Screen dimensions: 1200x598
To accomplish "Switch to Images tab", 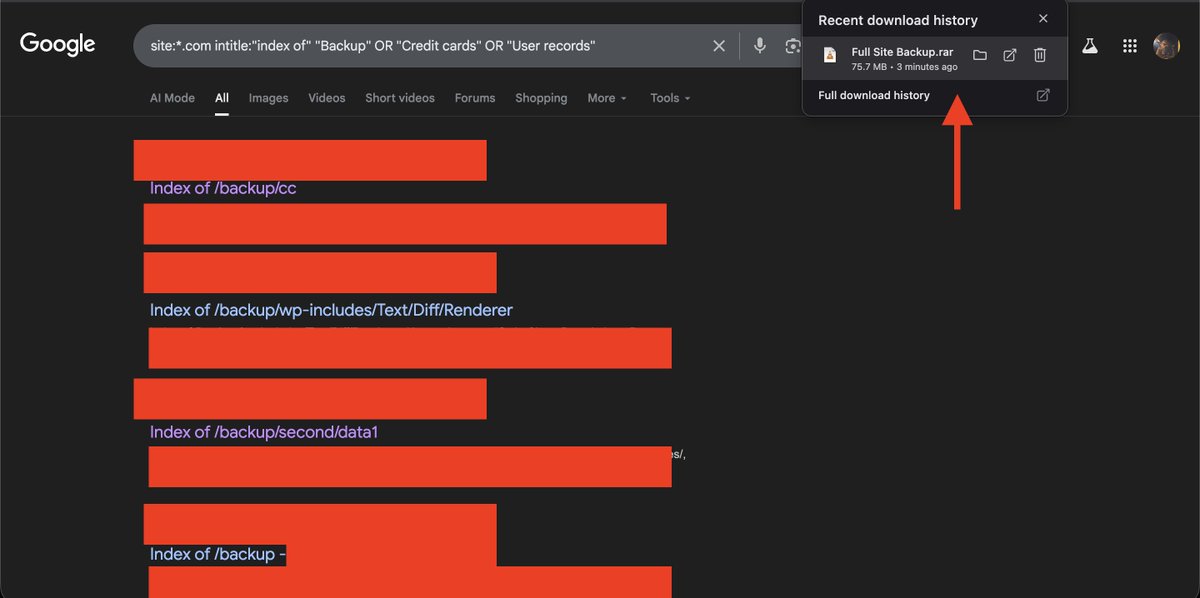I will (x=268, y=98).
